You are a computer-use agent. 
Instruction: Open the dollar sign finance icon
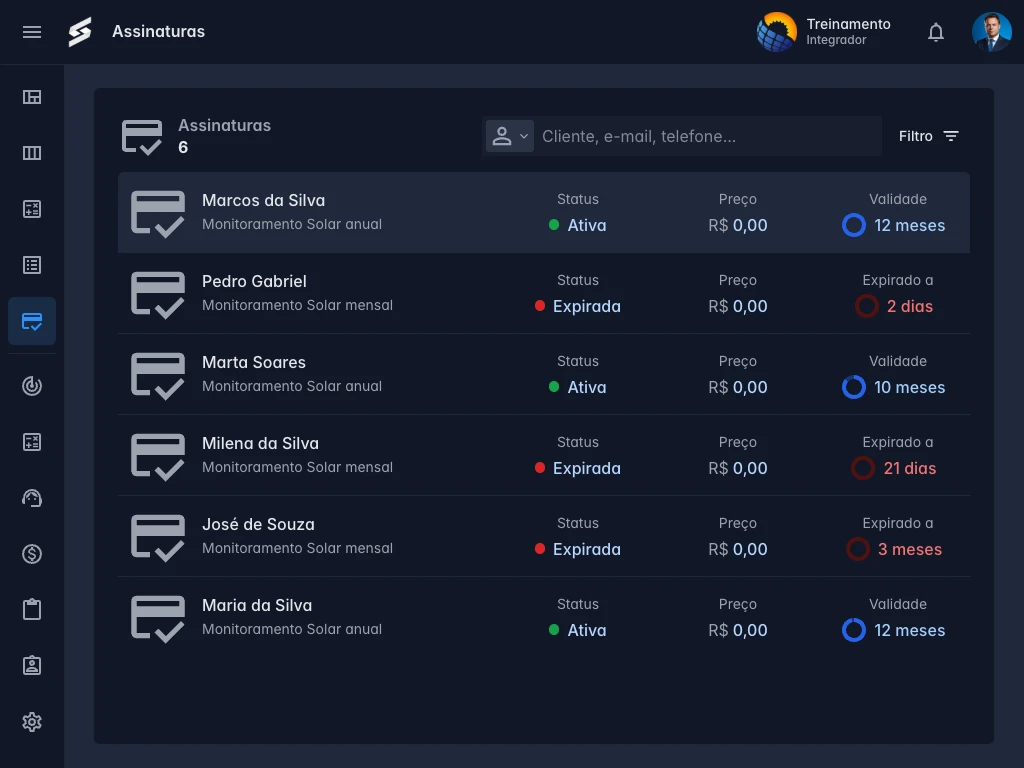[32, 554]
